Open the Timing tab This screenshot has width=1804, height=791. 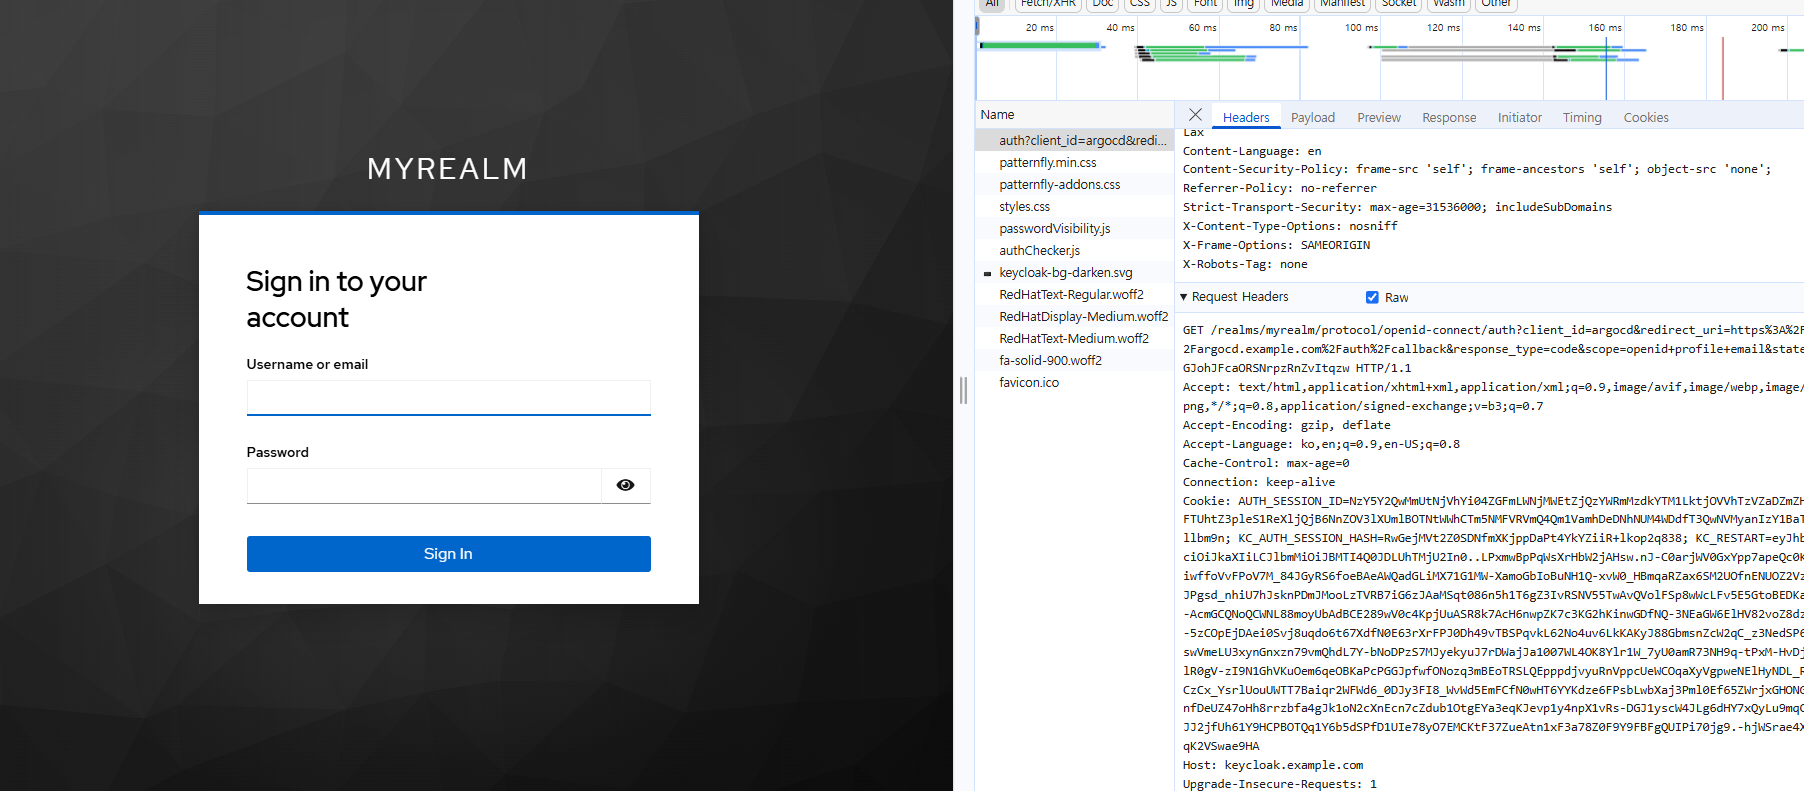[x=1582, y=117]
